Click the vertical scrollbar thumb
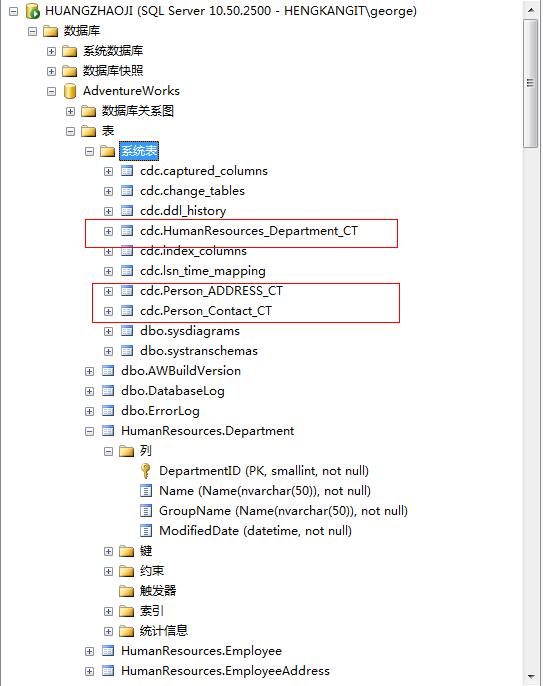 [x=531, y=83]
